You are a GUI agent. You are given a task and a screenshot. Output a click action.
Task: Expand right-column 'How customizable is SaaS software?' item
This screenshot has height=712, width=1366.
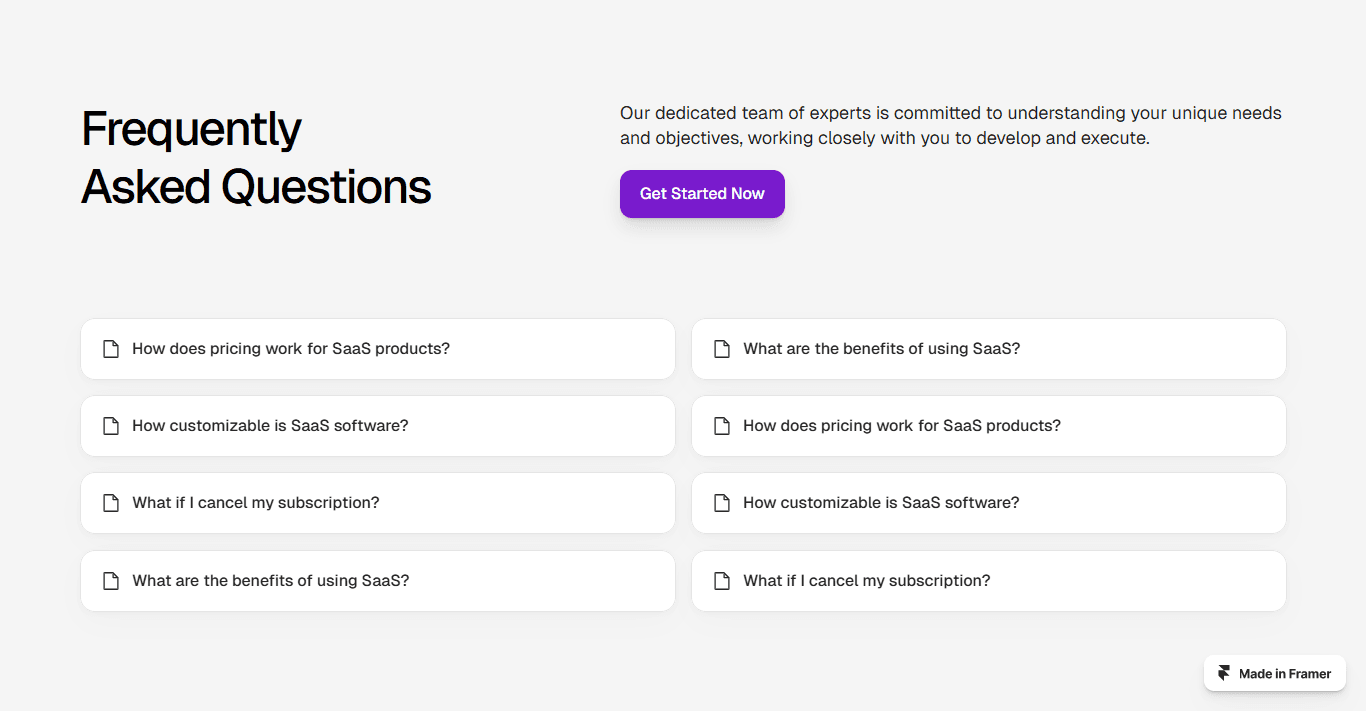pos(989,503)
